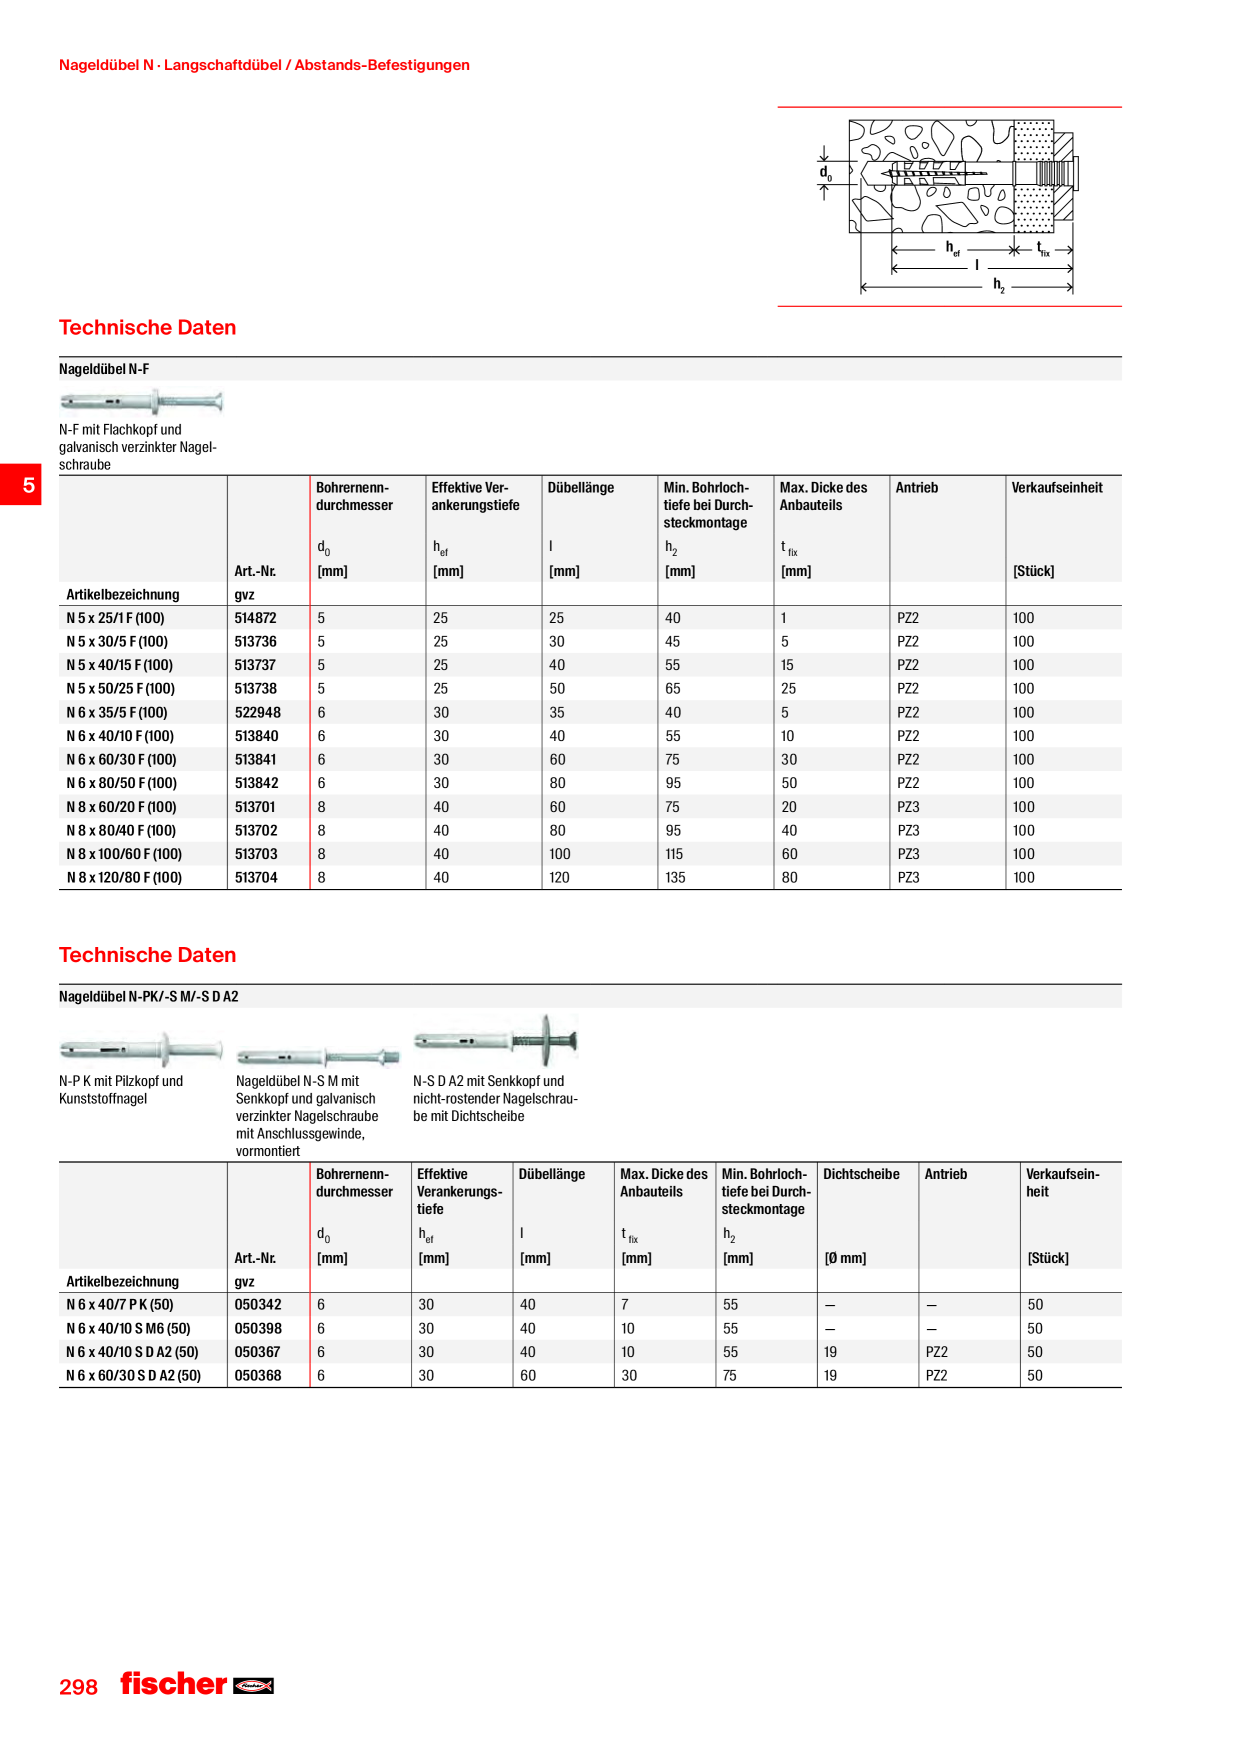
Task: Select row 'N 8 x 60/20 F (100)'
Action: pos(590,807)
